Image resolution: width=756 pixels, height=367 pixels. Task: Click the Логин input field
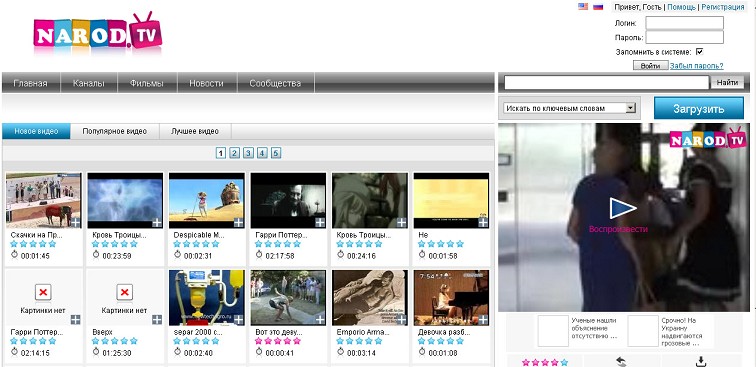pyautogui.click(x=685, y=23)
